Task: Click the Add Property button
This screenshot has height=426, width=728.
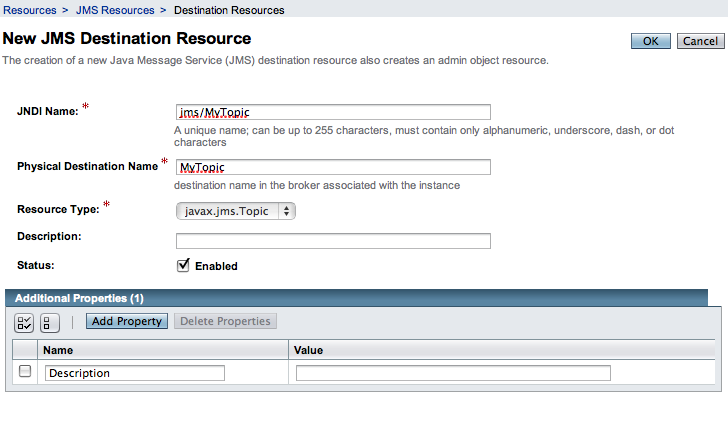Action: click(126, 321)
